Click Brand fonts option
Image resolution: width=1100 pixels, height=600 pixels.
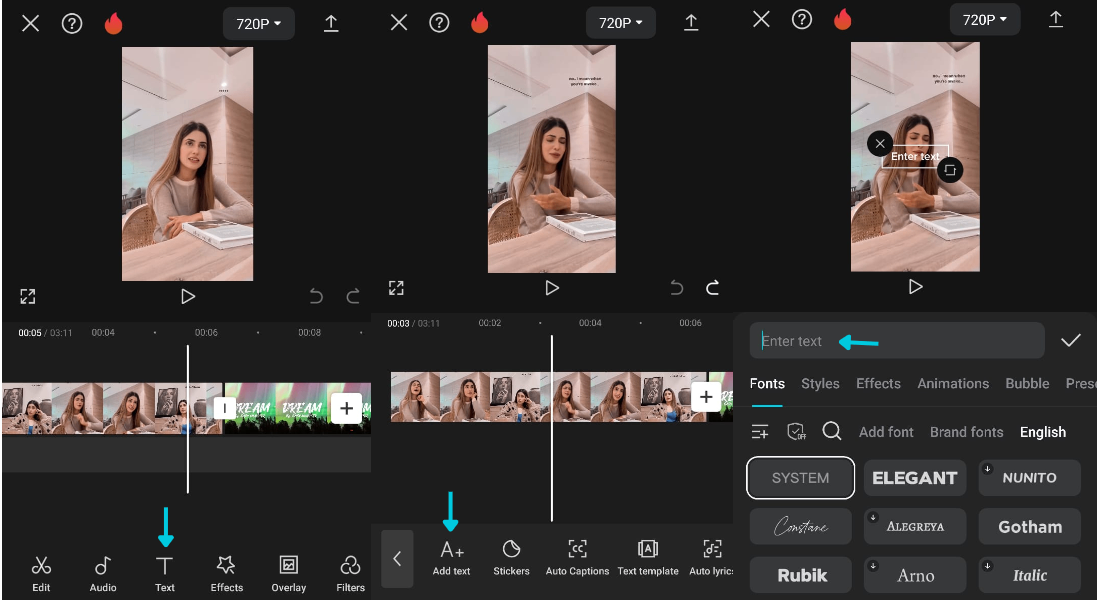[x=966, y=432]
